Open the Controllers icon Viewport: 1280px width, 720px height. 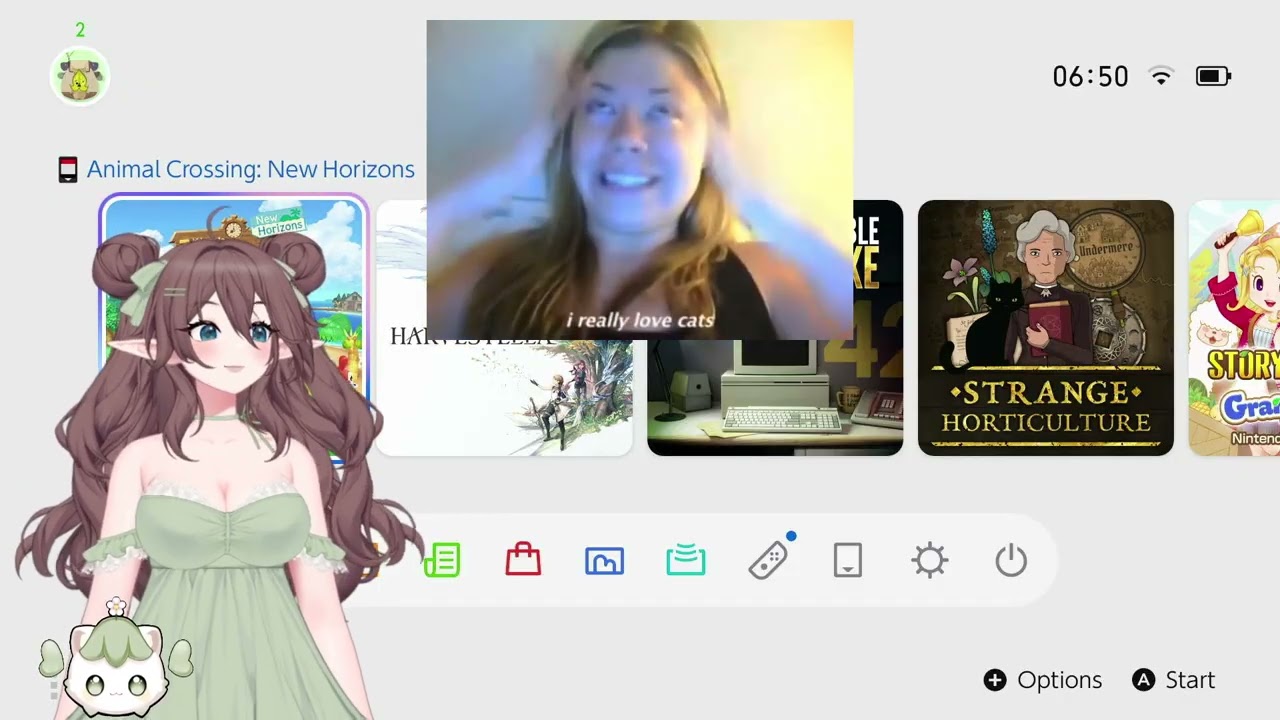pyautogui.click(x=768, y=561)
